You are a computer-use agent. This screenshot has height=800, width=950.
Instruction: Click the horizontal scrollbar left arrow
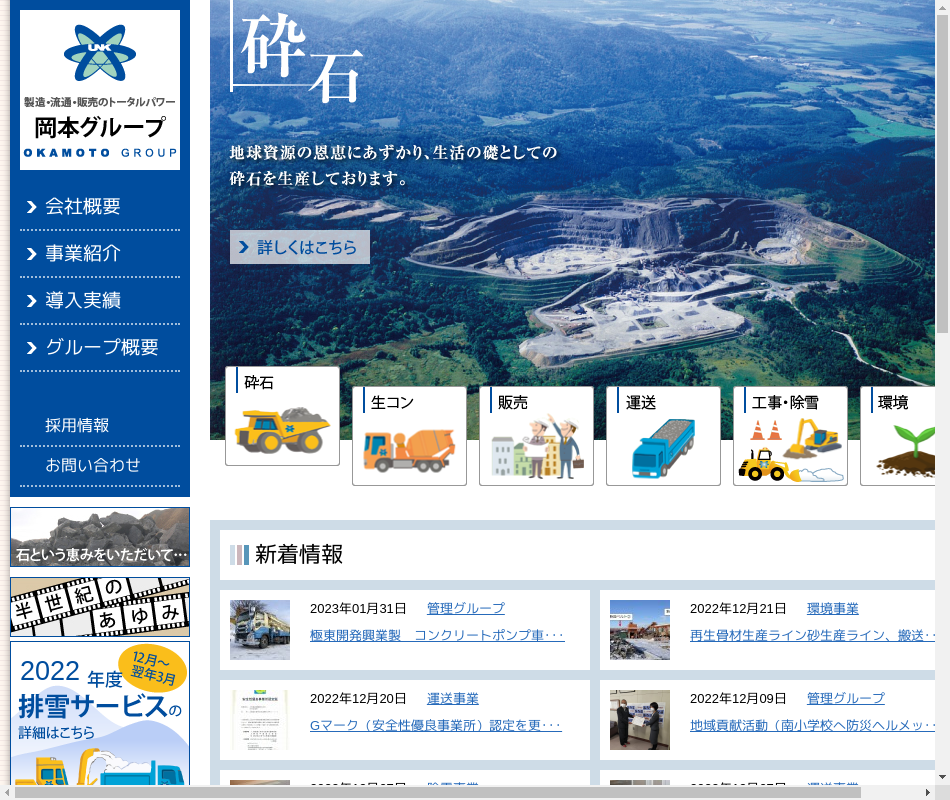click(x=7, y=793)
